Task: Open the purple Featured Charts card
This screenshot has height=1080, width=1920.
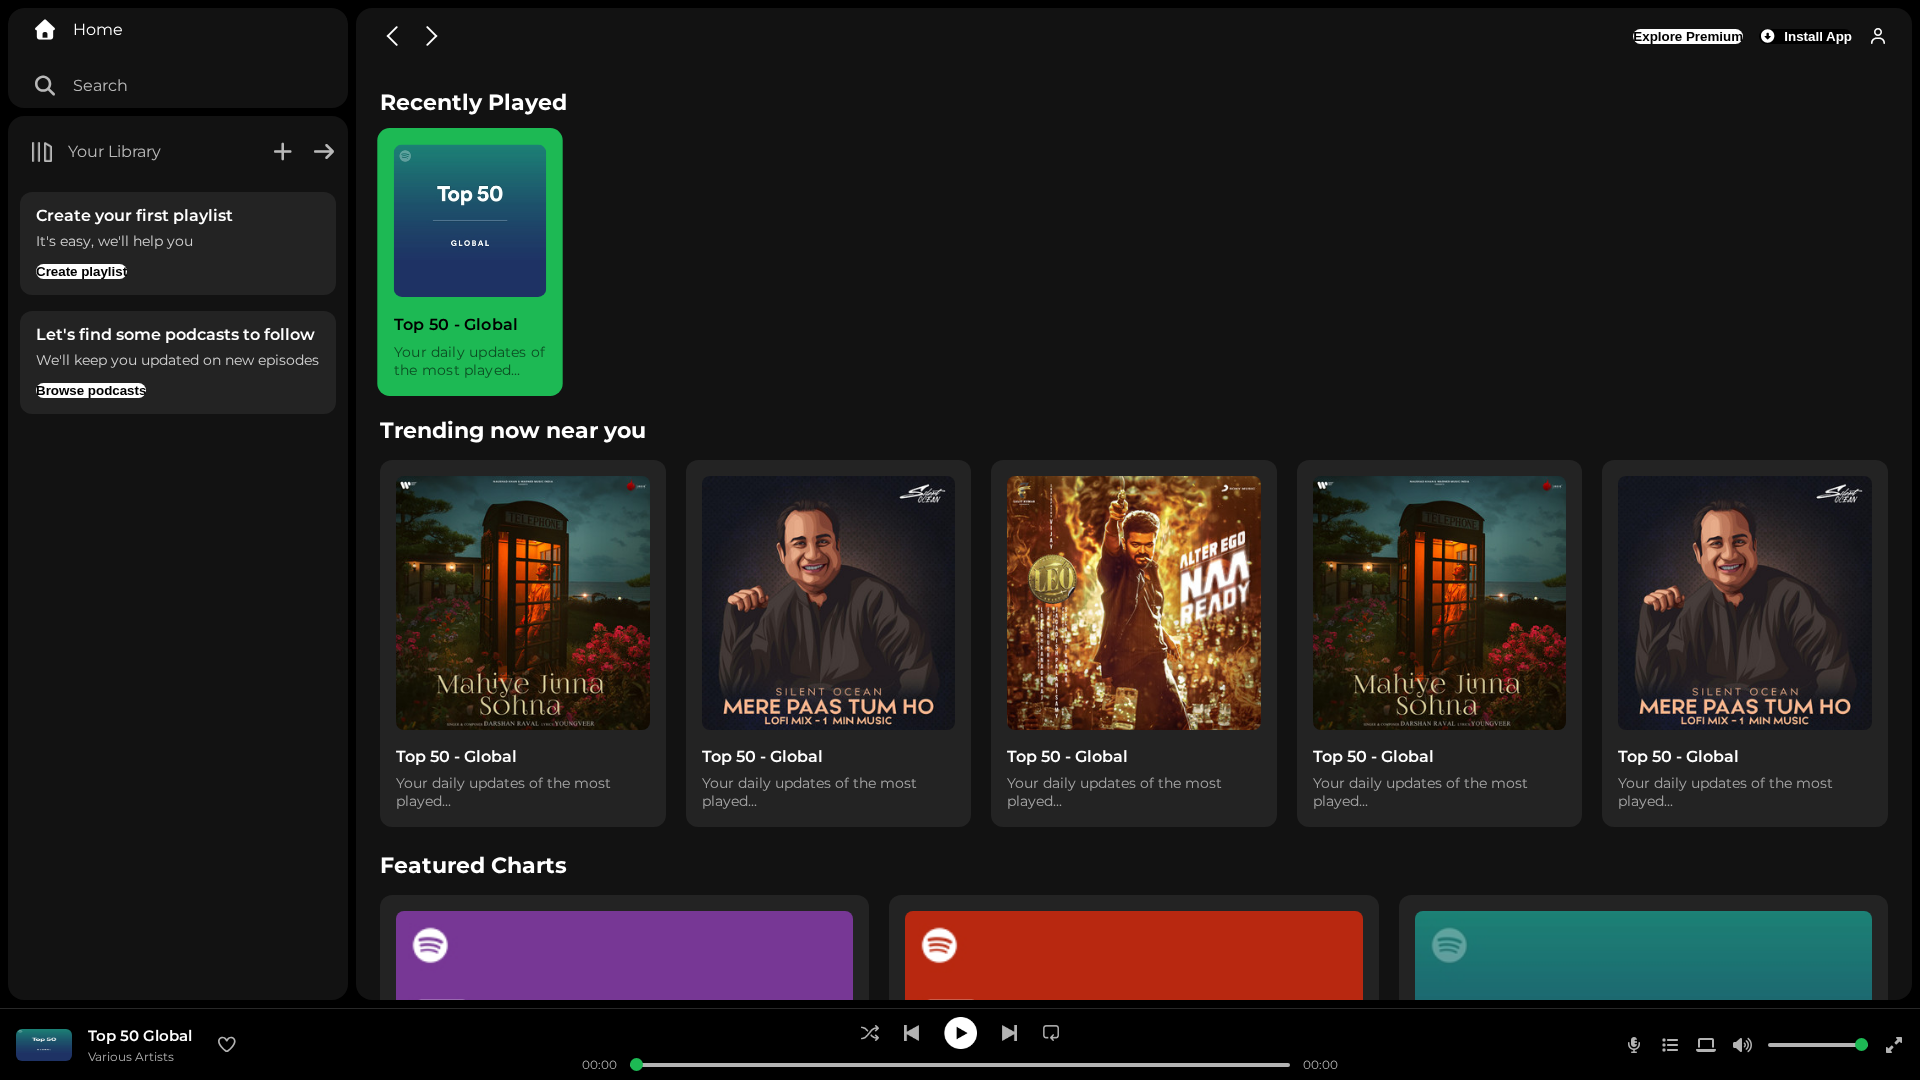Action: pyautogui.click(x=624, y=948)
